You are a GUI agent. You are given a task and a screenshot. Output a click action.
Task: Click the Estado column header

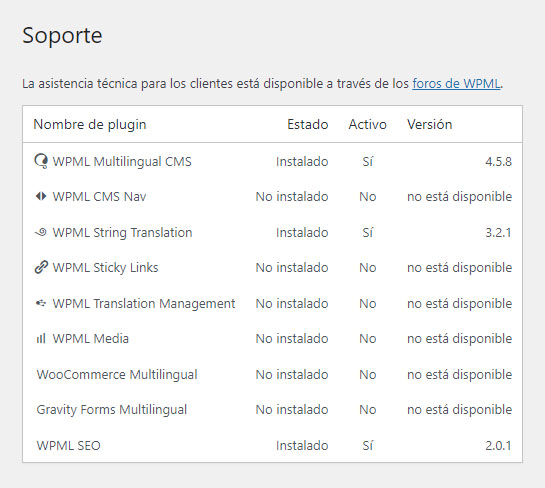coord(308,124)
